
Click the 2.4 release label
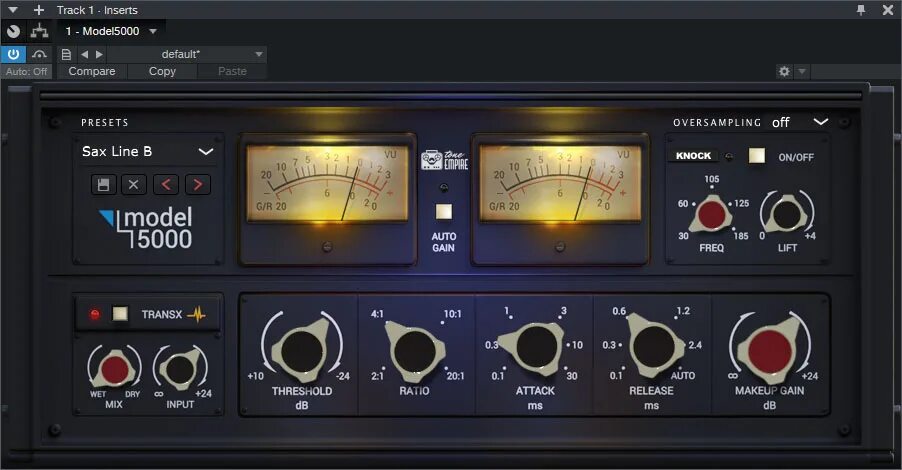(x=695, y=345)
